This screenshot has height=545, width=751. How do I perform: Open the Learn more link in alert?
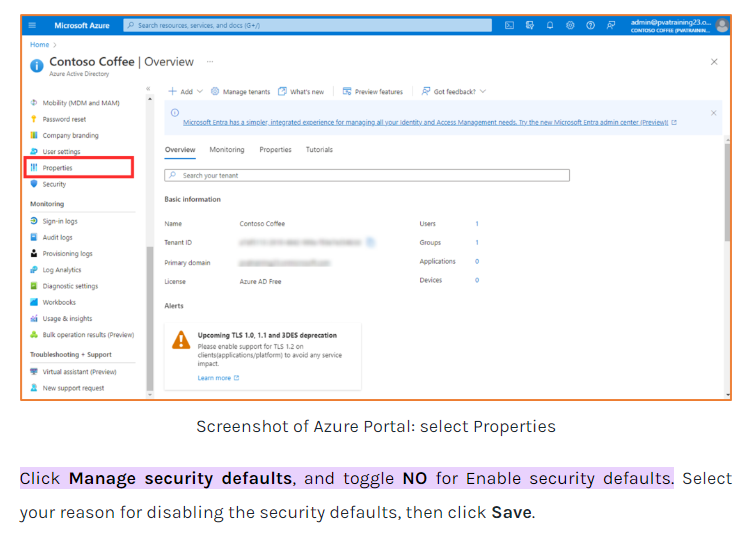pyautogui.click(x=218, y=378)
